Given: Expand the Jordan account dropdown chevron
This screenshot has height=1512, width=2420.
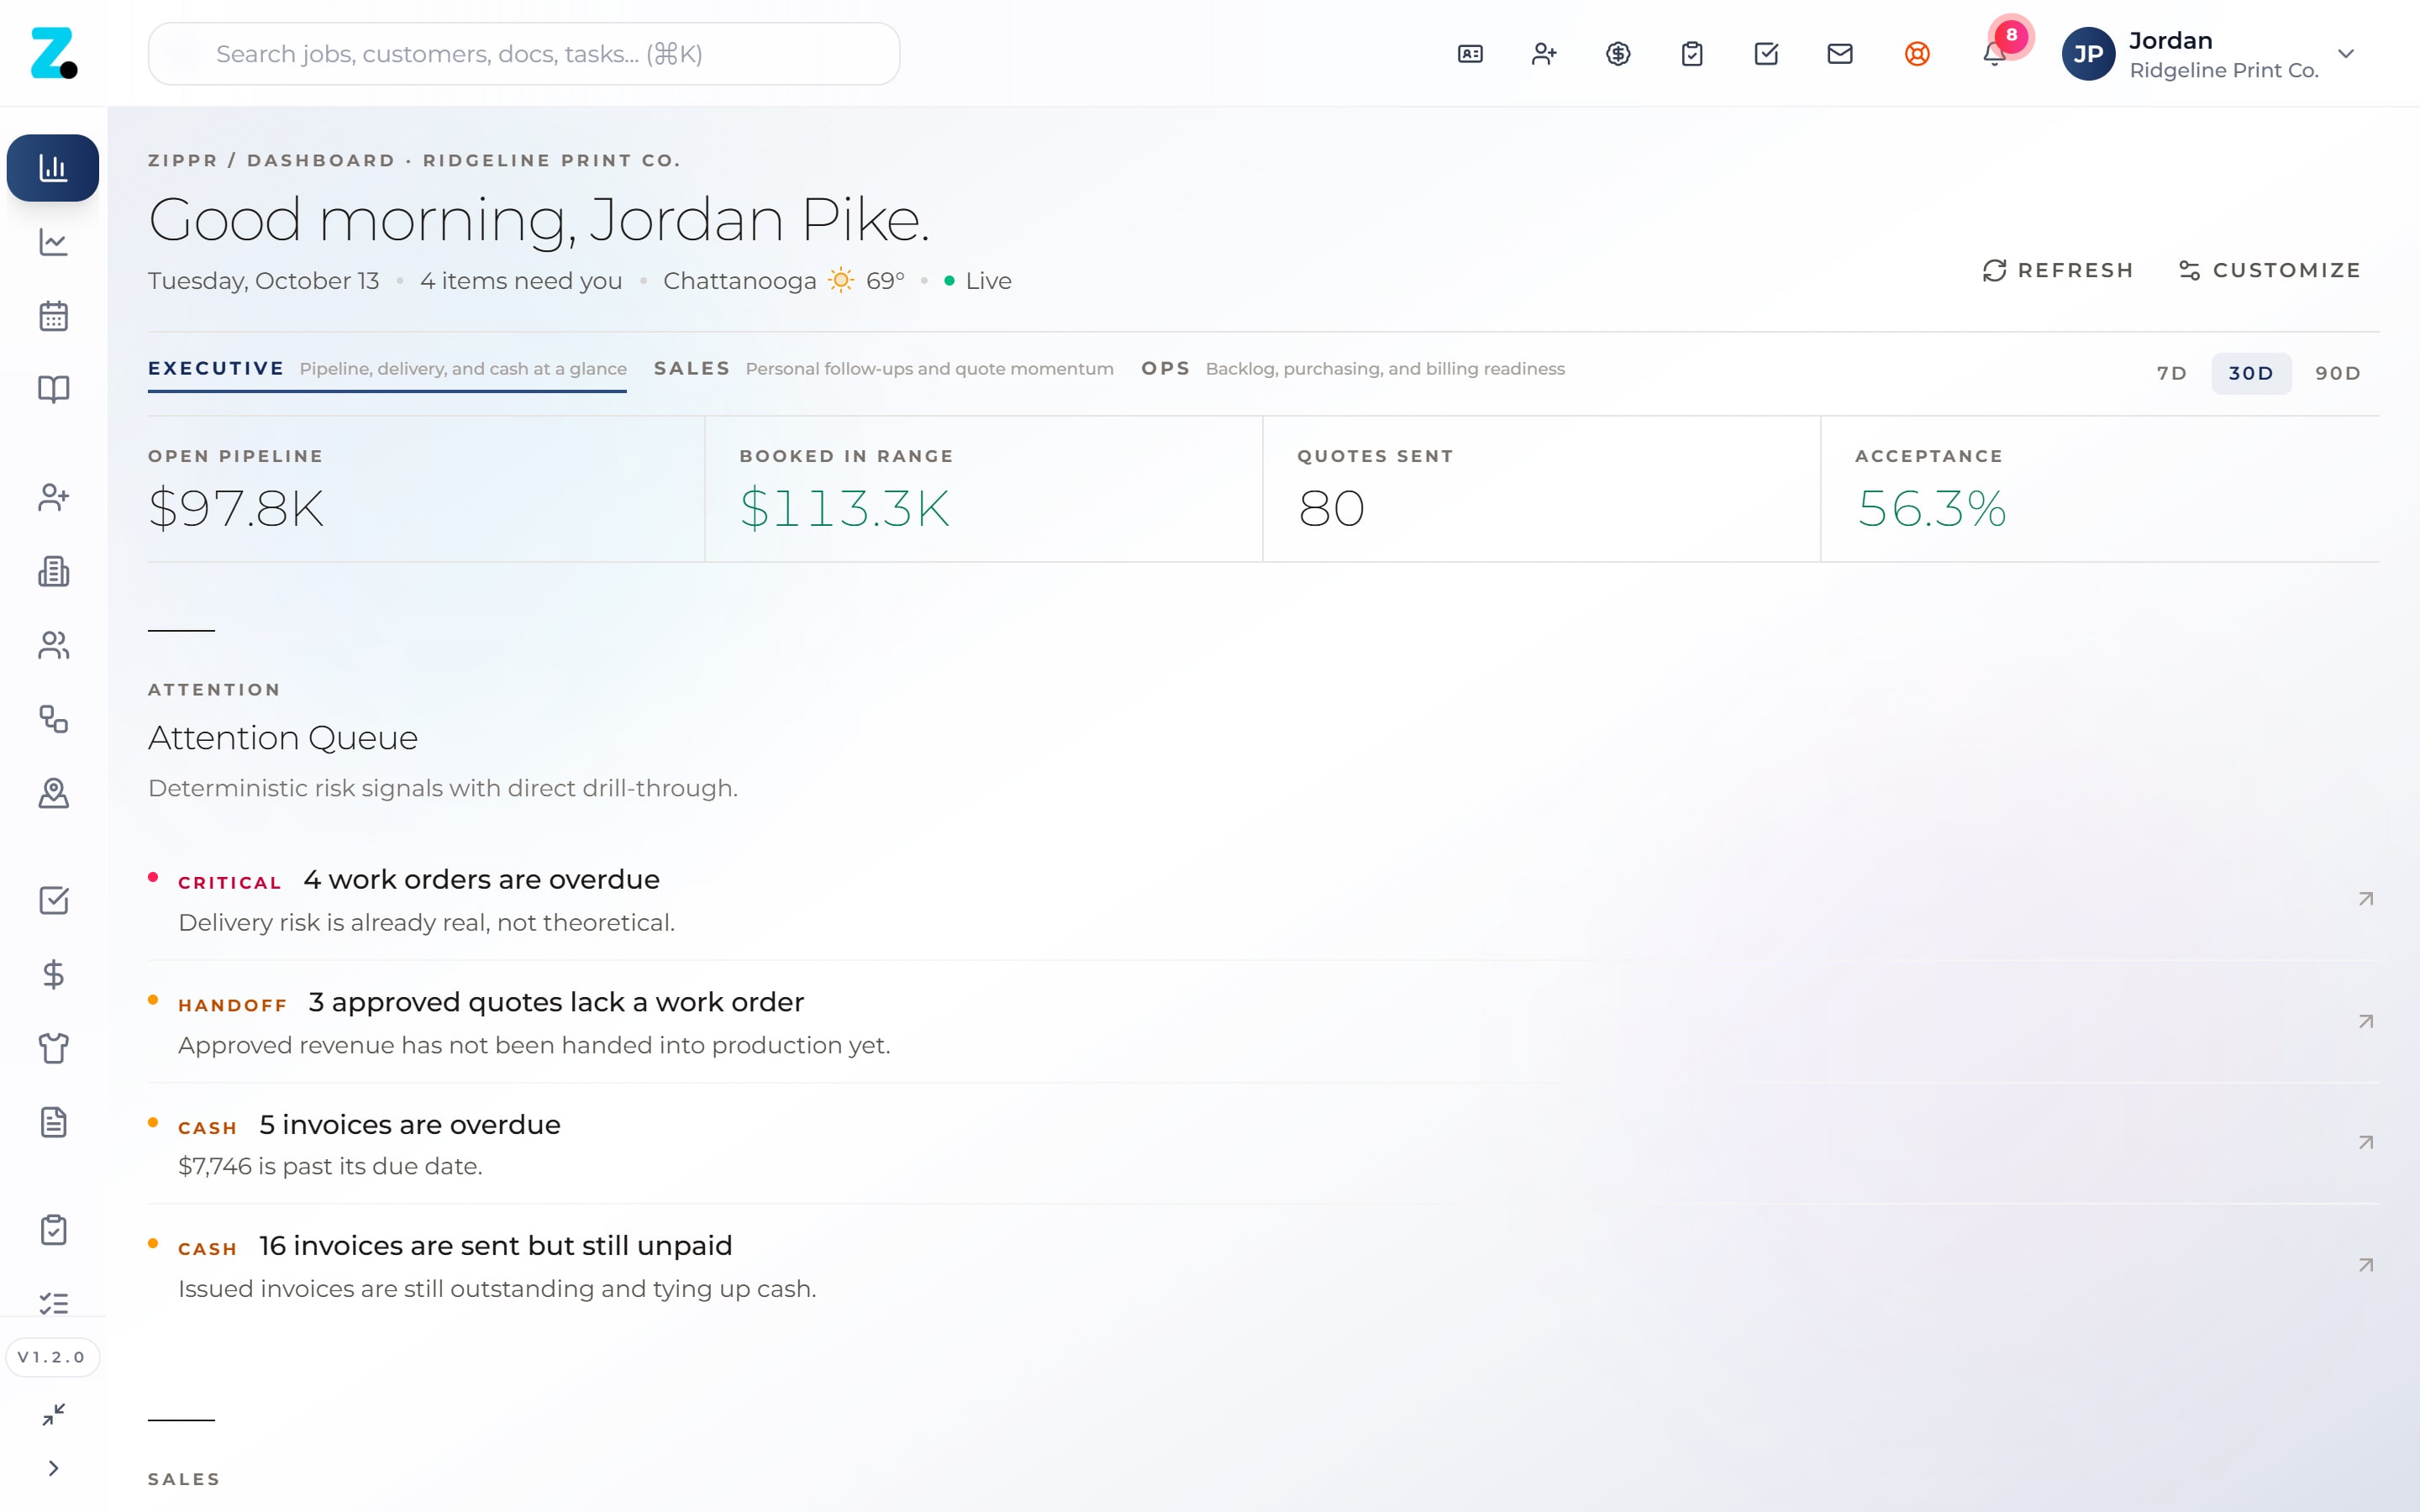Looking at the screenshot, I should pos(2346,54).
